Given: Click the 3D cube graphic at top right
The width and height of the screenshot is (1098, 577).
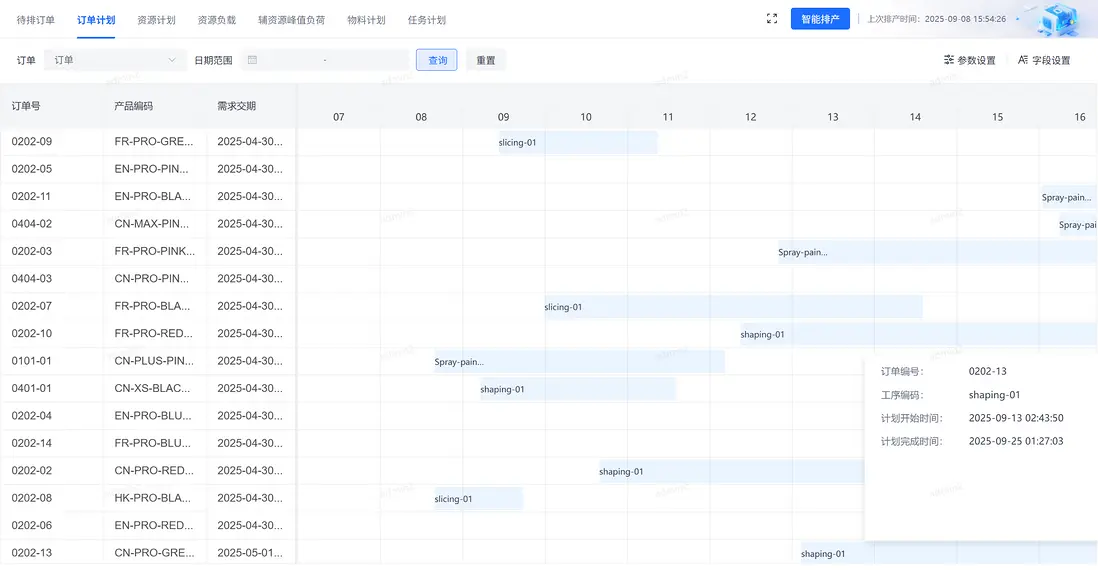Looking at the screenshot, I should [x=1061, y=19].
